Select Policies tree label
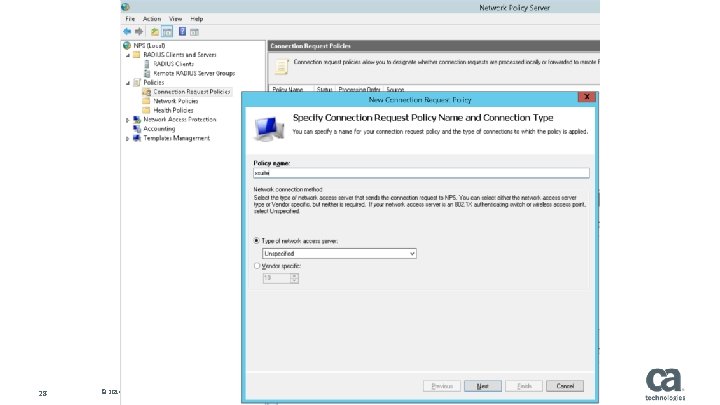720x405 pixels. pyautogui.click(x=154, y=83)
